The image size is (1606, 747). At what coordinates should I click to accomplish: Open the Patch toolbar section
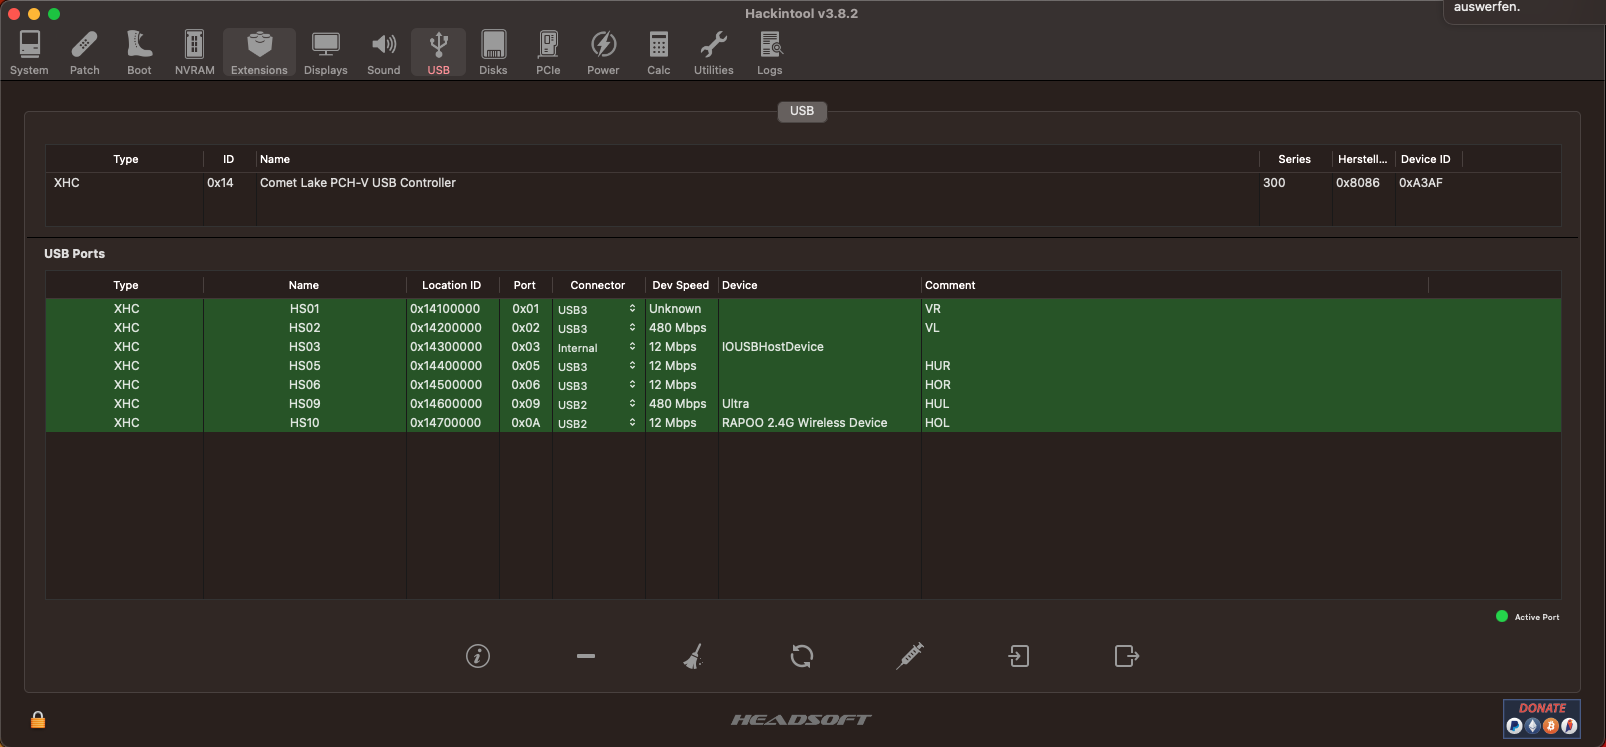pyautogui.click(x=85, y=53)
